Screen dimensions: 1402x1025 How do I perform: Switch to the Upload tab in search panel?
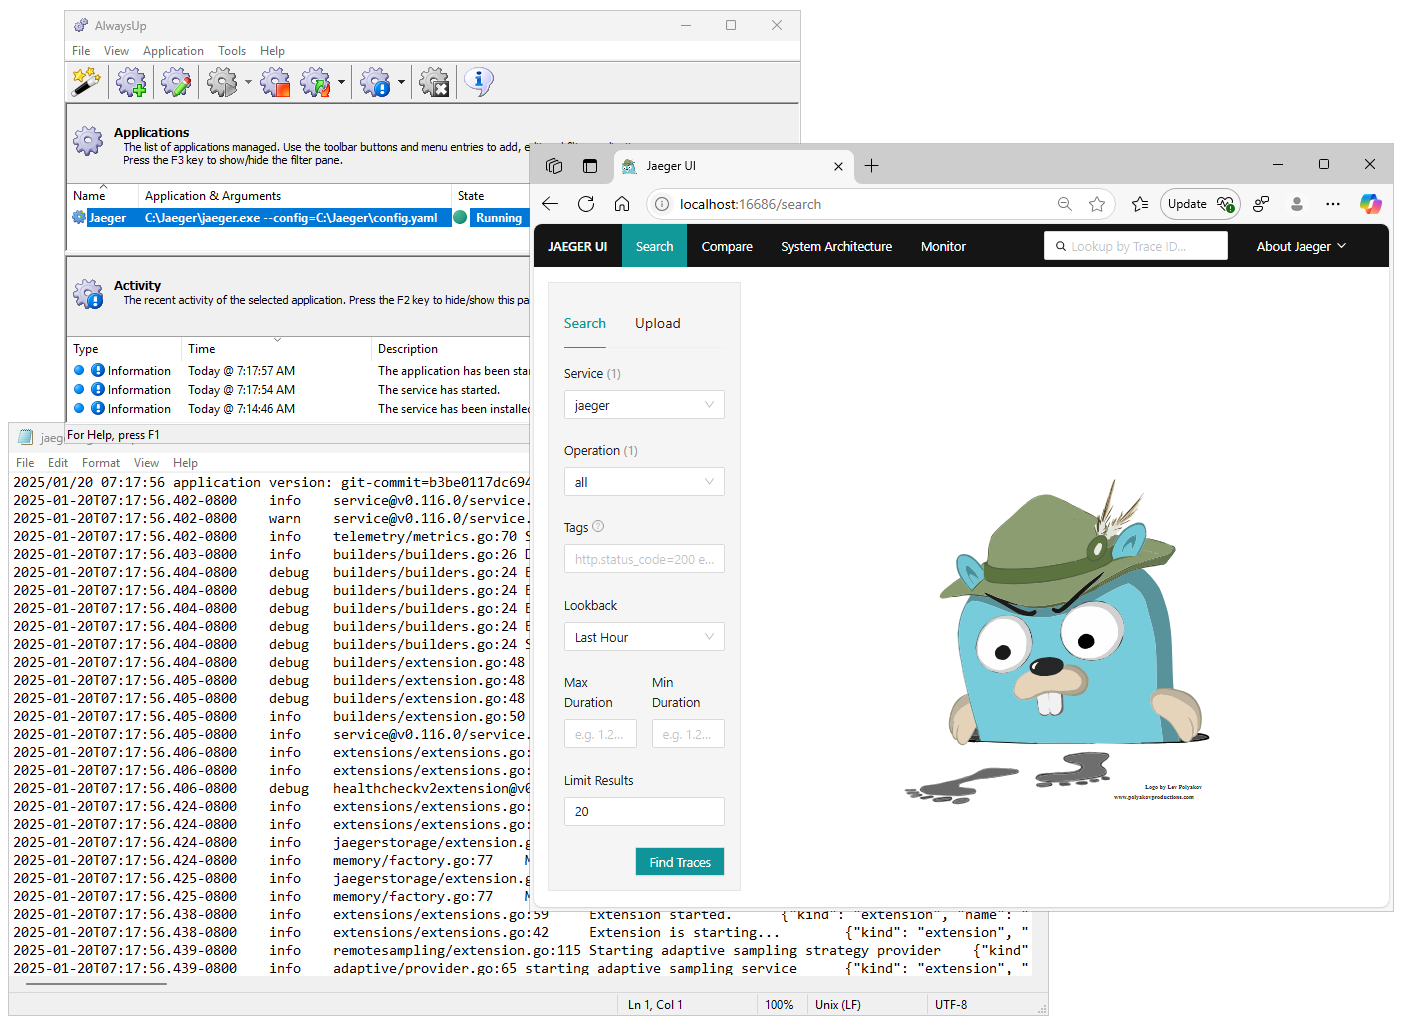[658, 323]
